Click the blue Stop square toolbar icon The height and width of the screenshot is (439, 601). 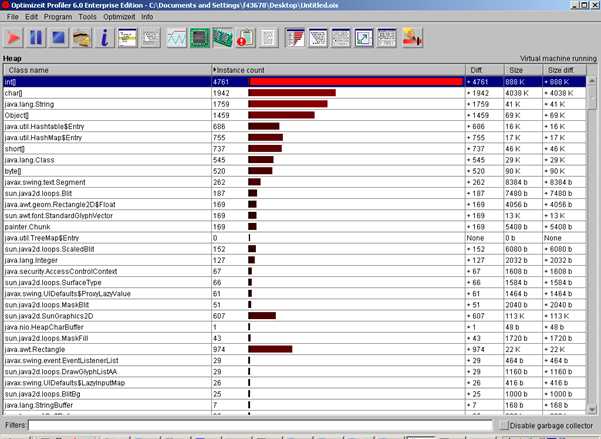[x=58, y=38]
